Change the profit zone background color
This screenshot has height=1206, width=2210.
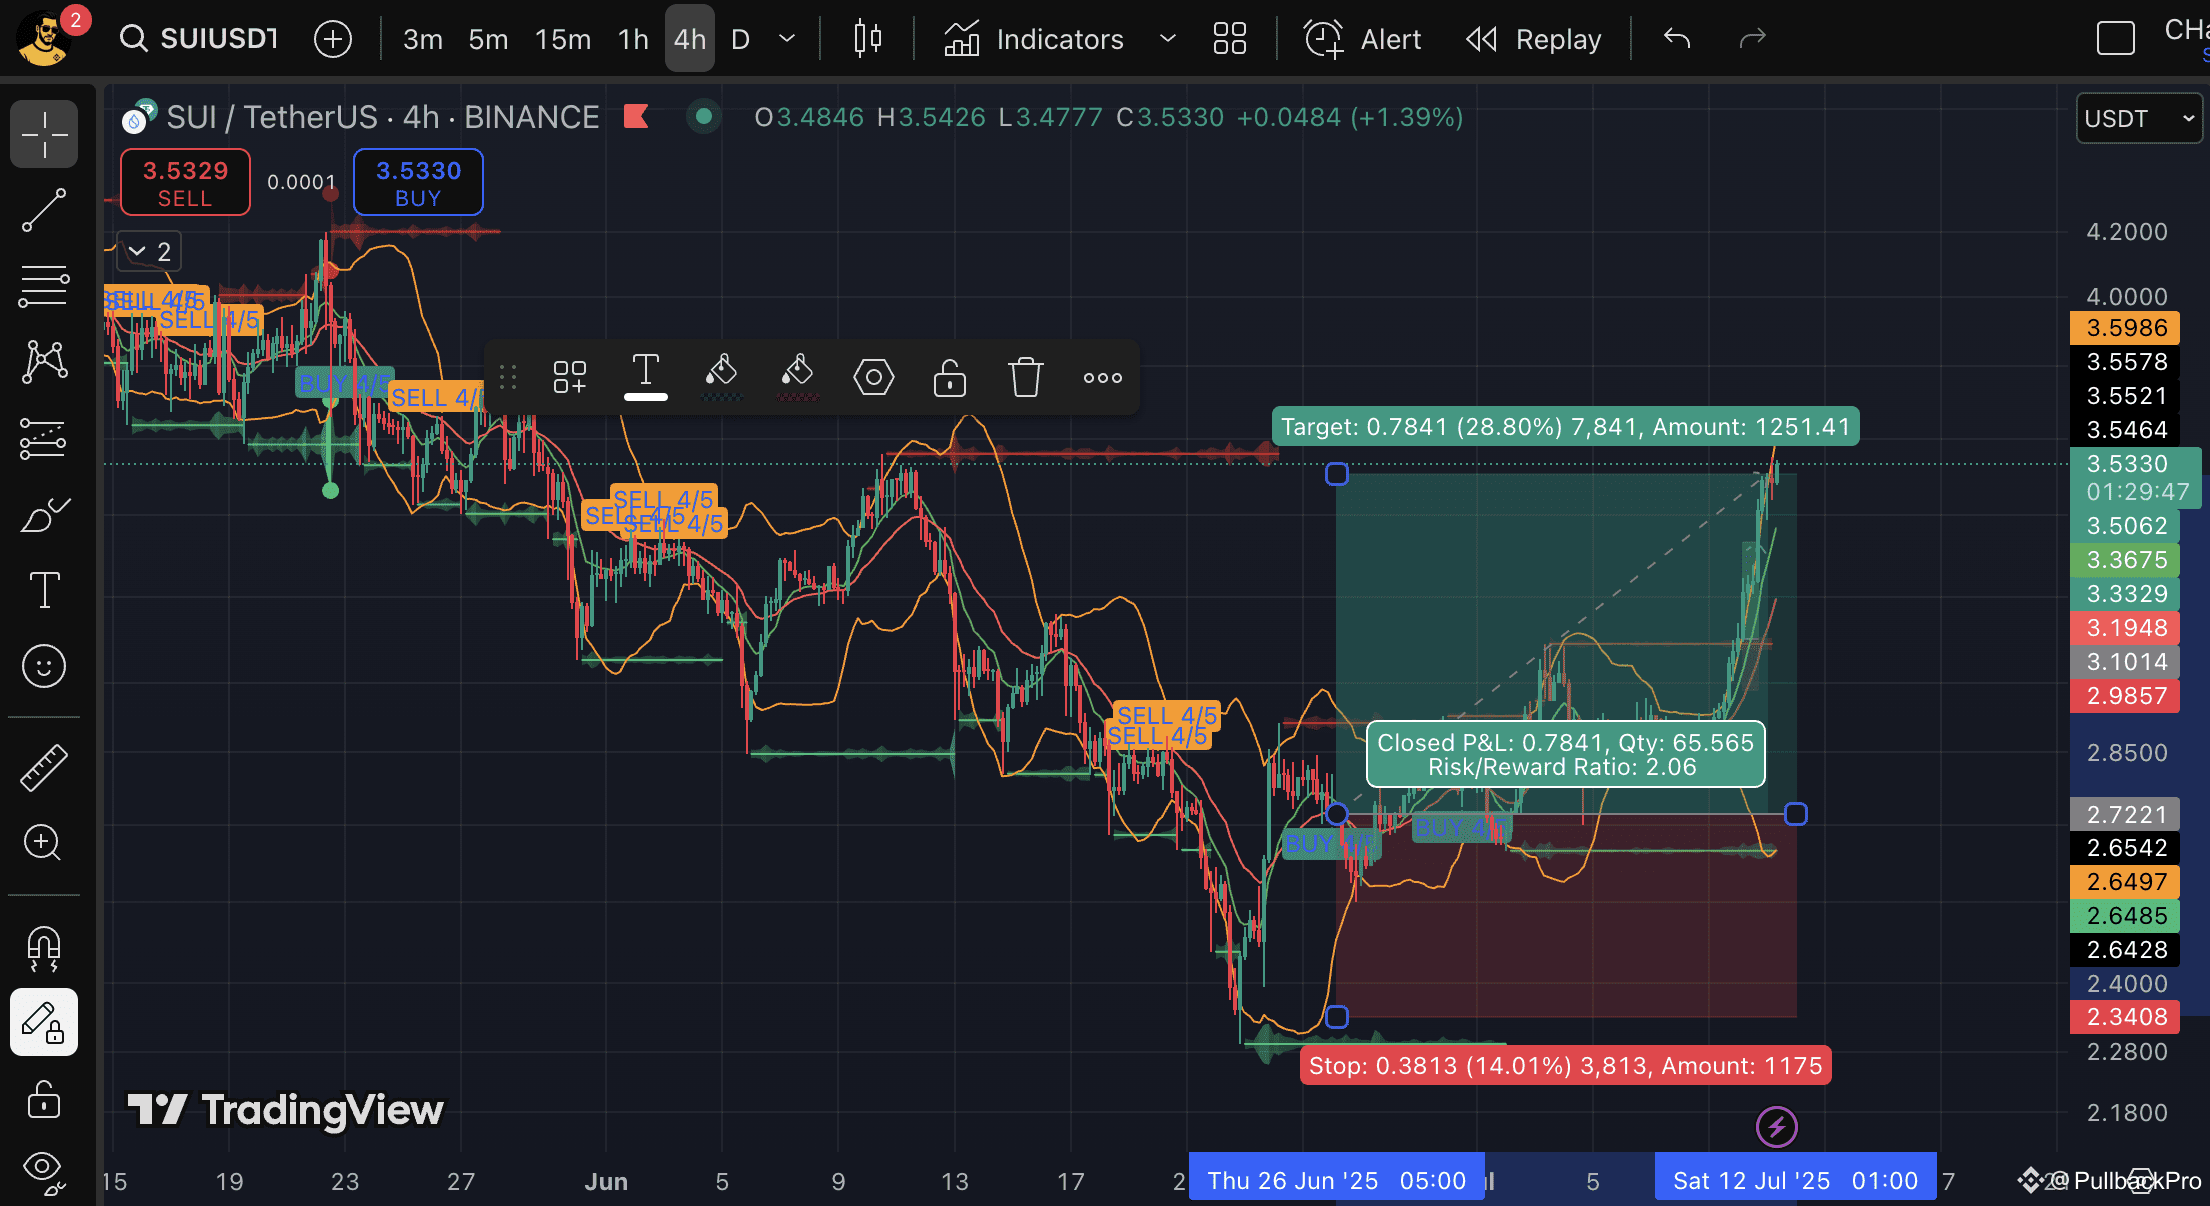[721, 377]
